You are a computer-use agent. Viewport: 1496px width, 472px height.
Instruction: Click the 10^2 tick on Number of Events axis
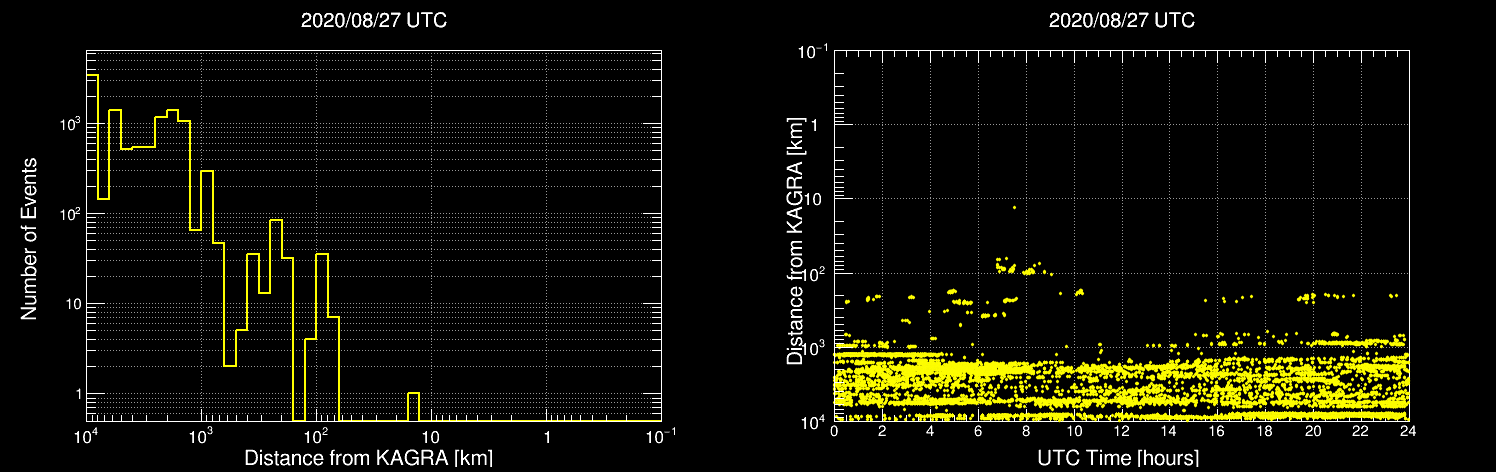(x=68, y=214)
